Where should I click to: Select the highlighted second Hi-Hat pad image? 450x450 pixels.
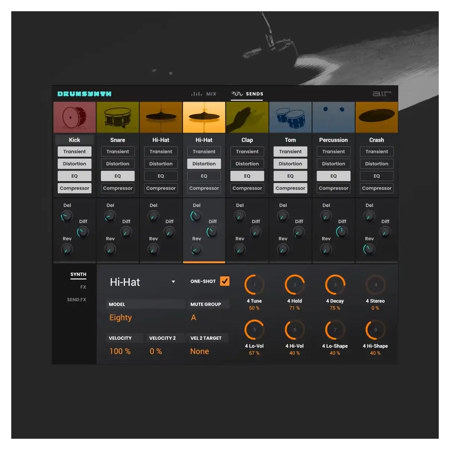point(204,117)
